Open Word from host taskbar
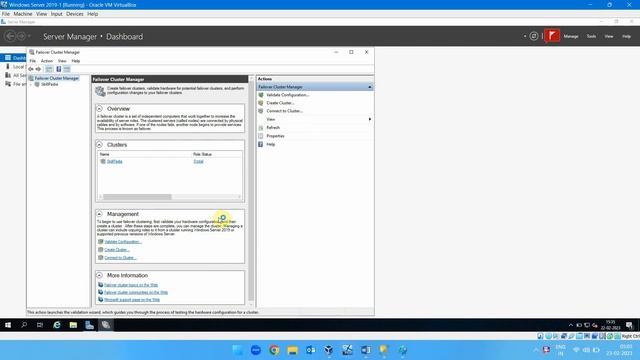The image size is (640, 360). (x=365, y=350)
